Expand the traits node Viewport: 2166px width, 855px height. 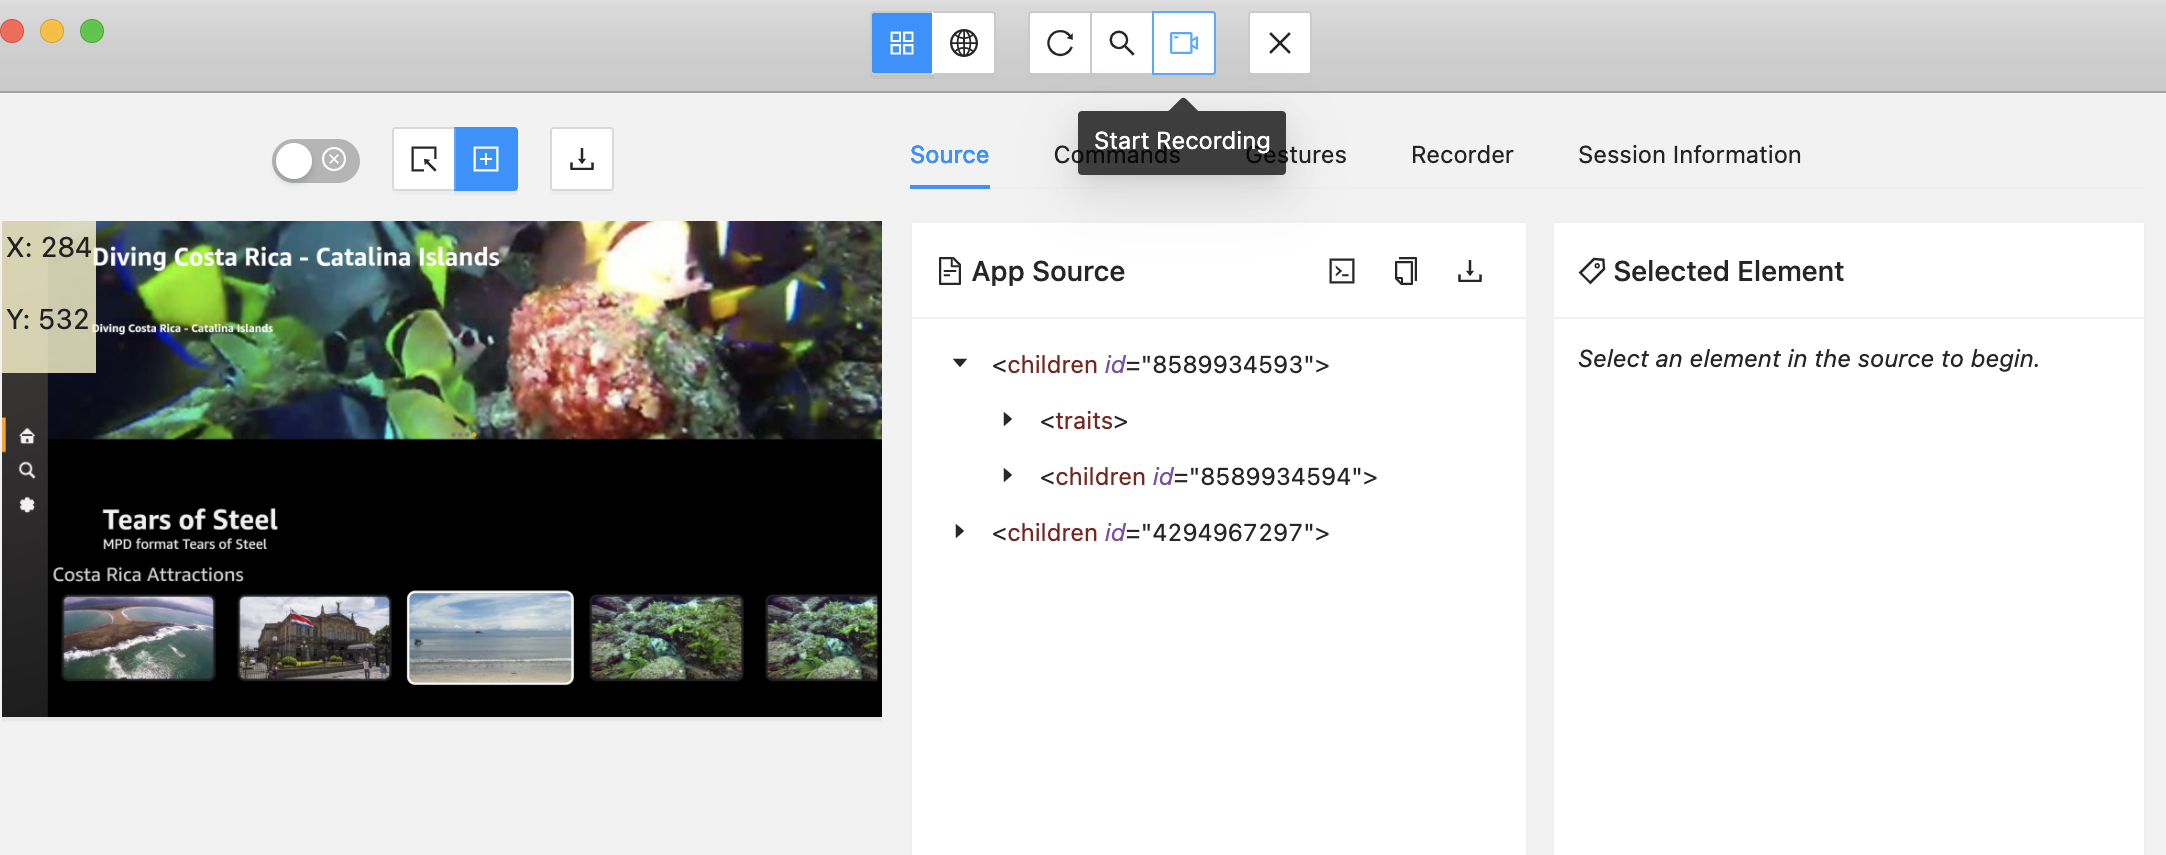pyautogui.click(x=1007, y=420)
